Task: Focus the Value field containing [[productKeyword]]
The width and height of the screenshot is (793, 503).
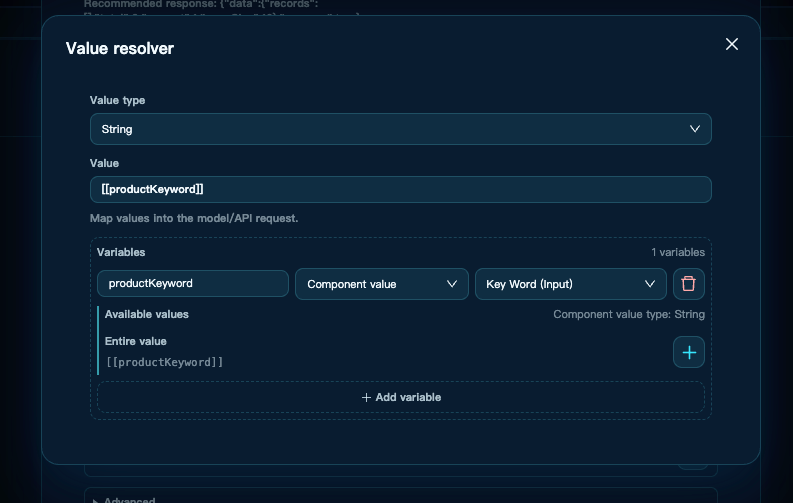Action: 401,190
